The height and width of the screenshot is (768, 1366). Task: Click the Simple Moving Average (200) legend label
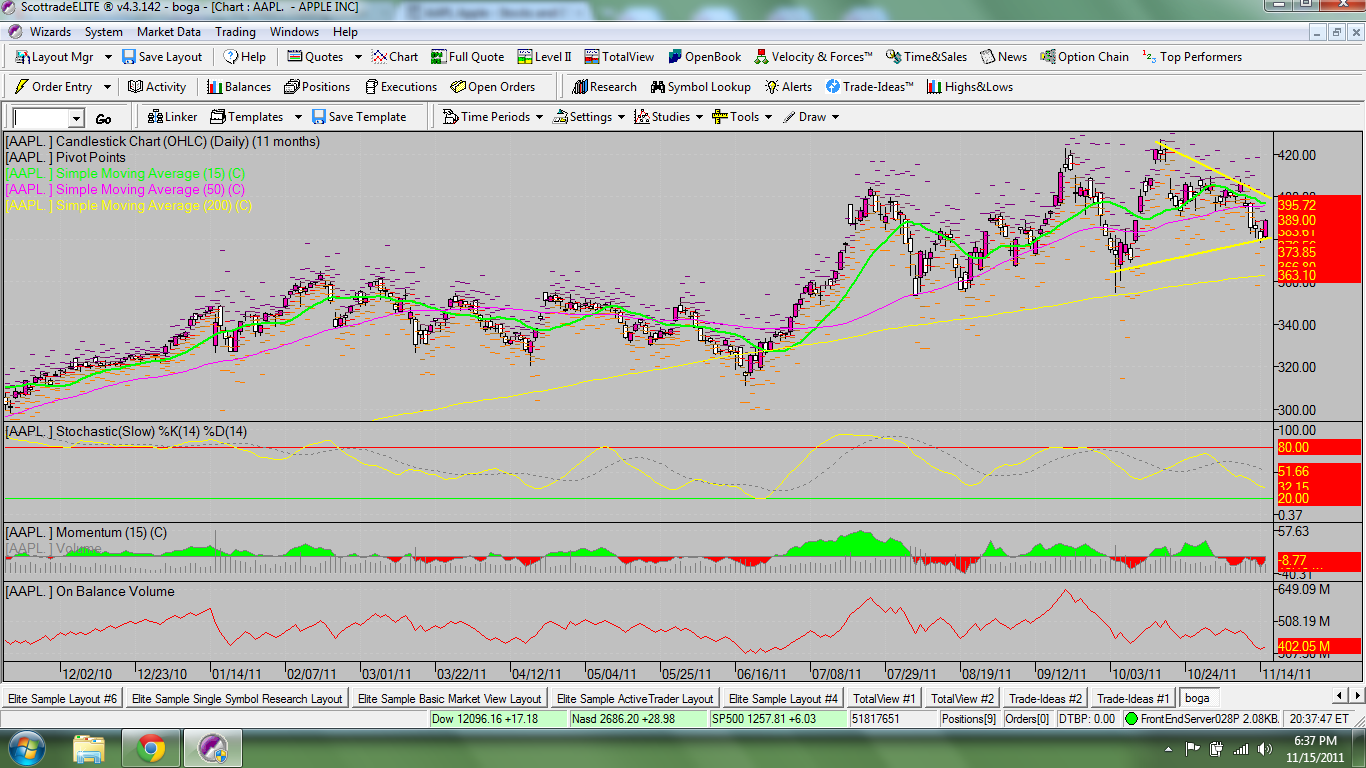tap(129, 206)
